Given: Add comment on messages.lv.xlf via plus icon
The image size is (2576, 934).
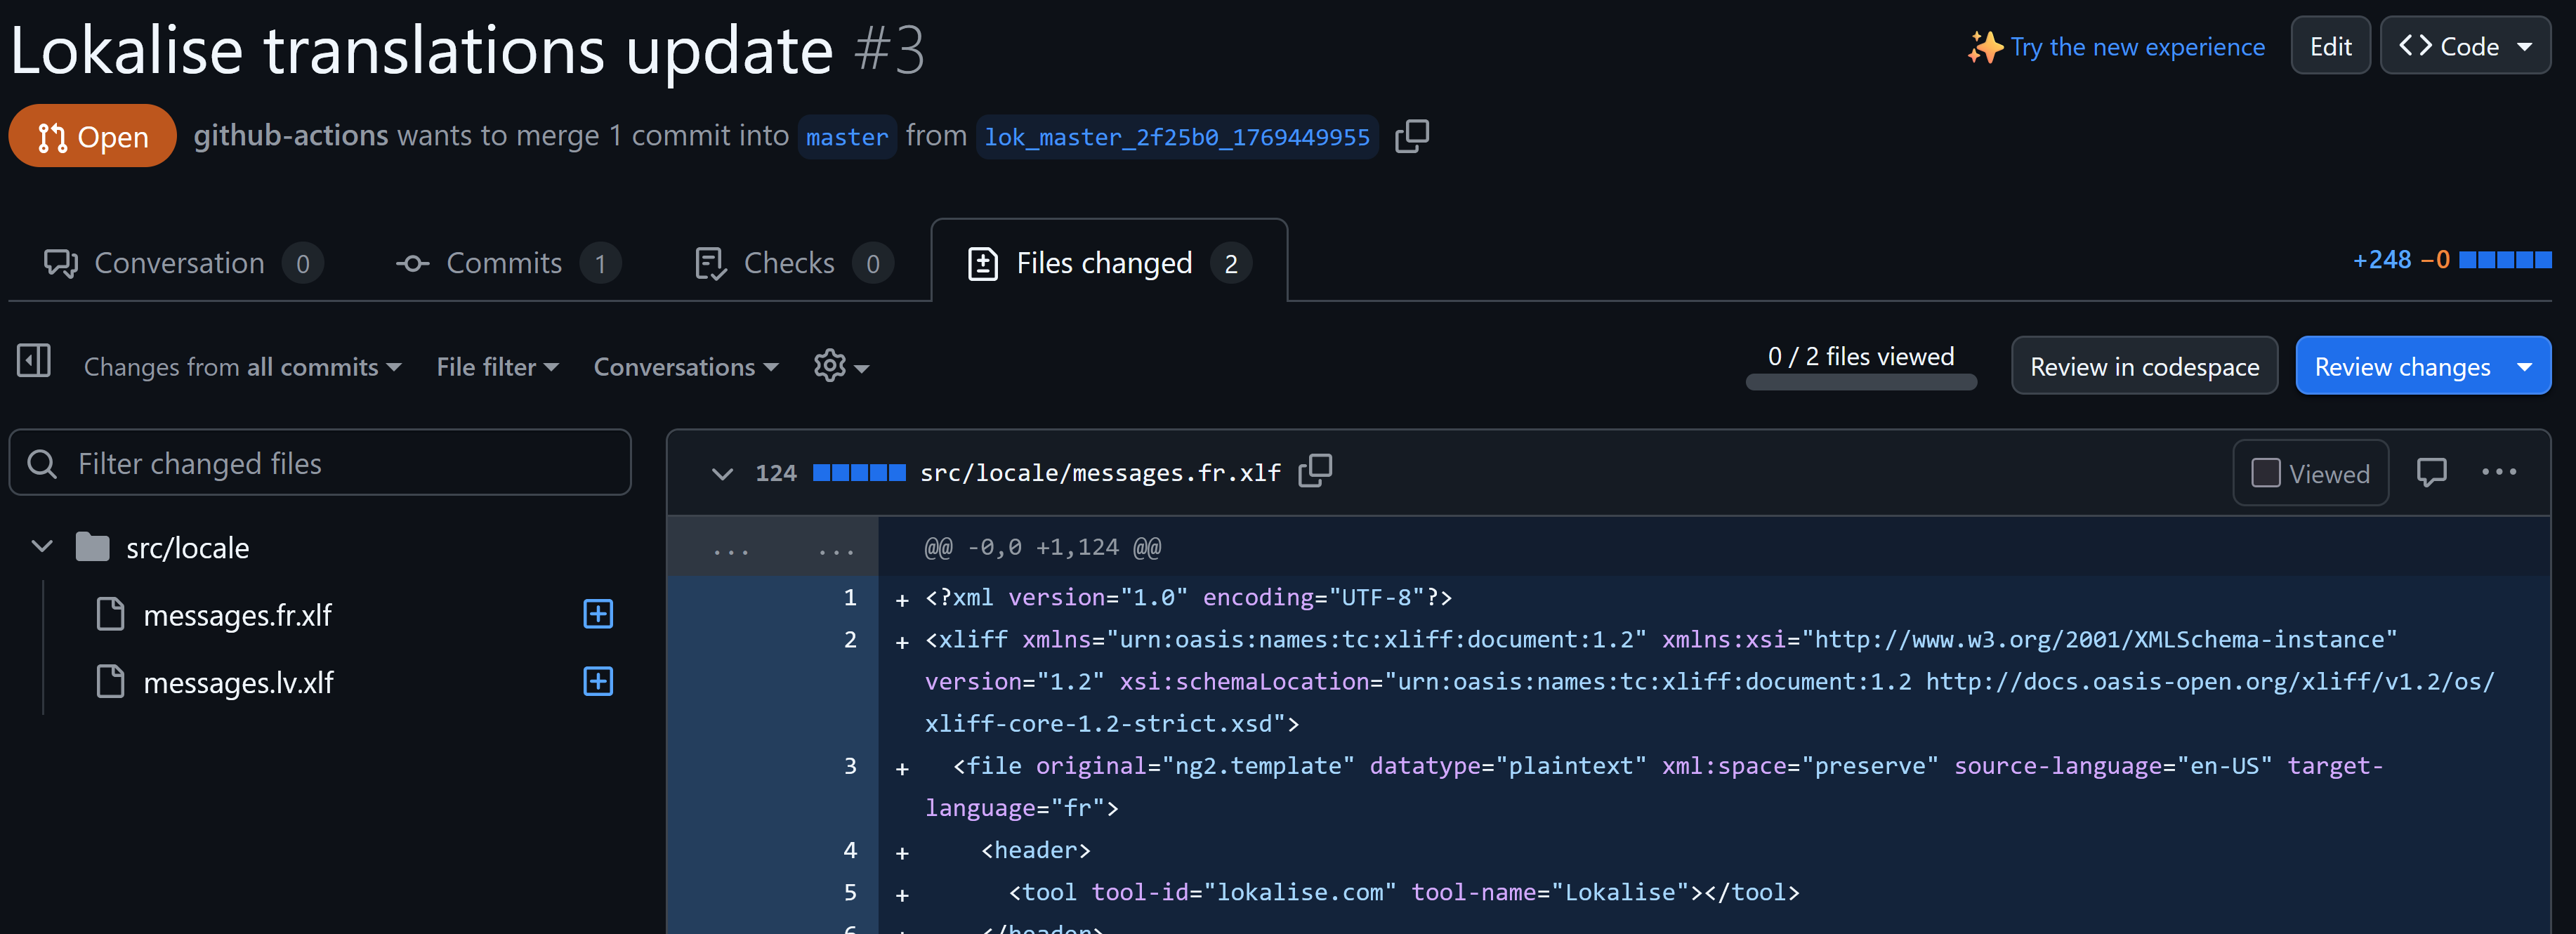Looking at the screenshot, I should click(597, 683).
